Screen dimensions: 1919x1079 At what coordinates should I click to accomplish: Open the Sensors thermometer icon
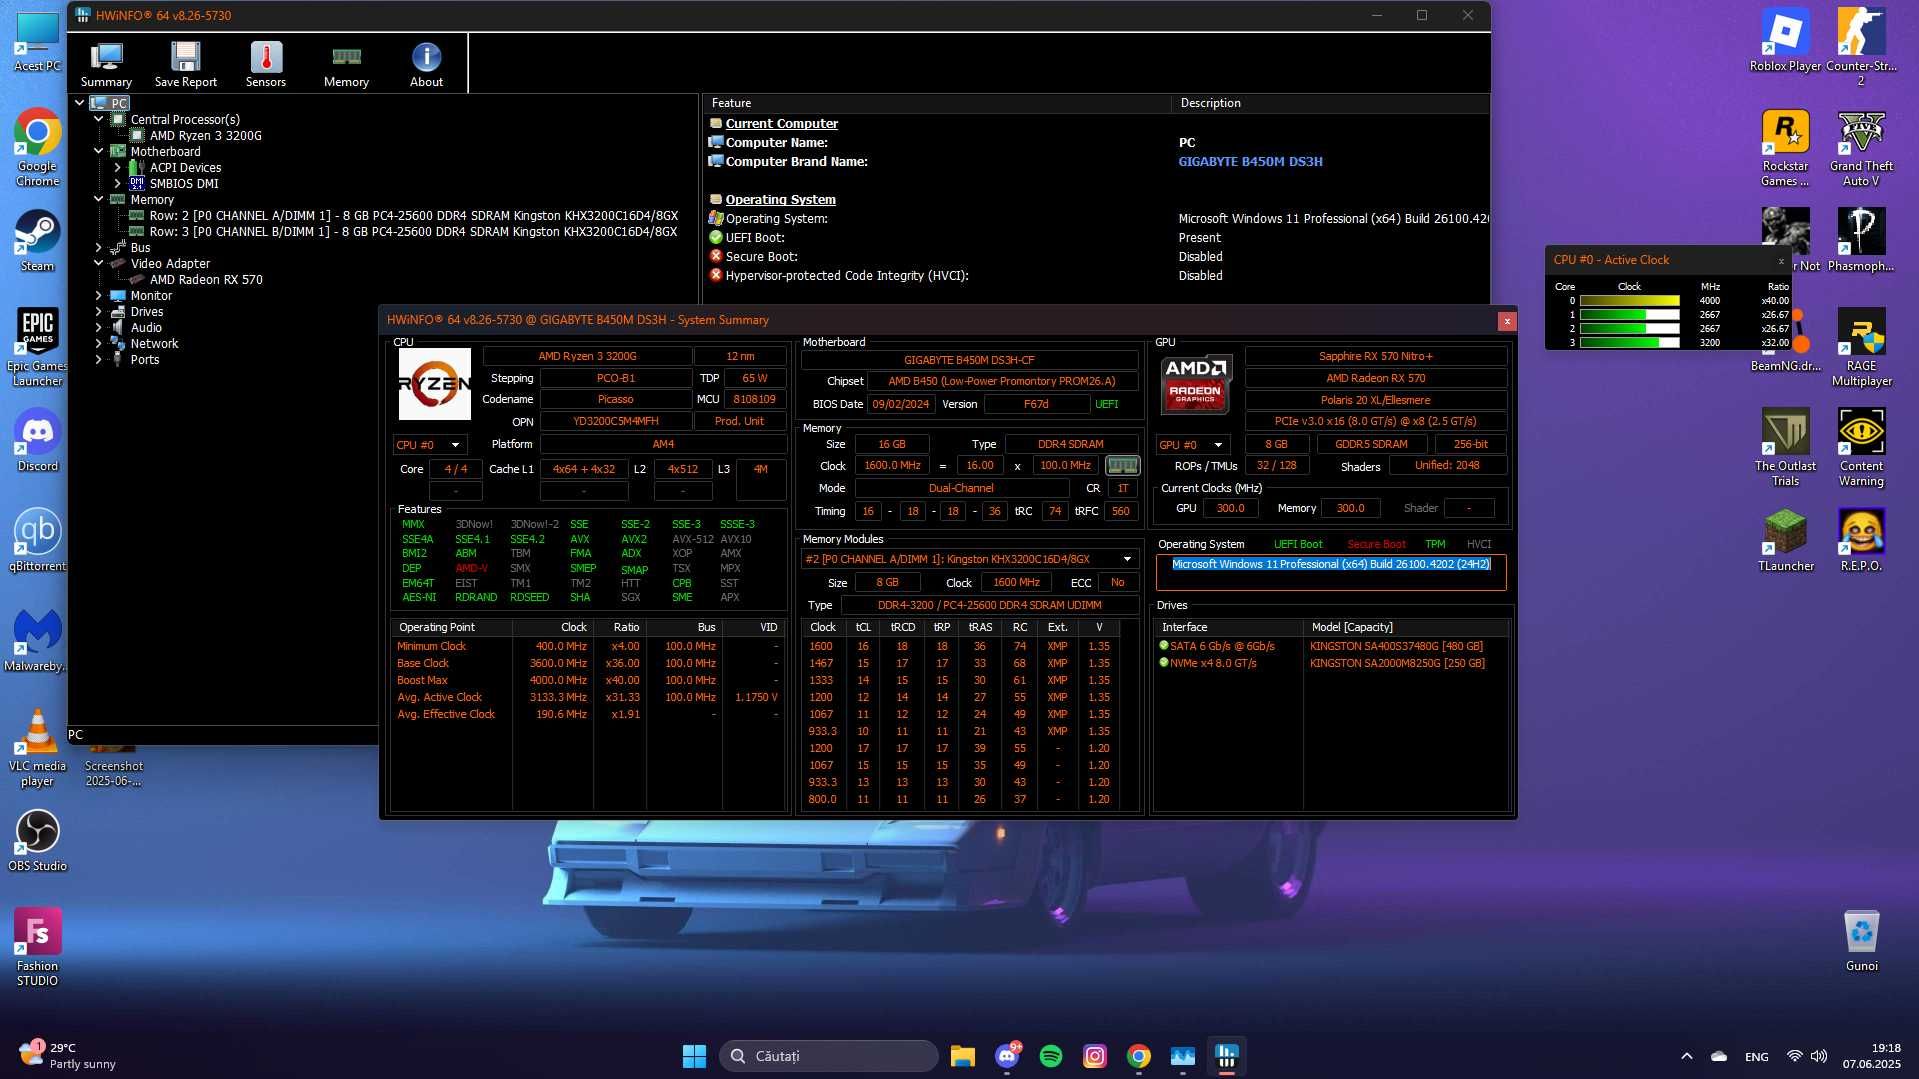266,64
